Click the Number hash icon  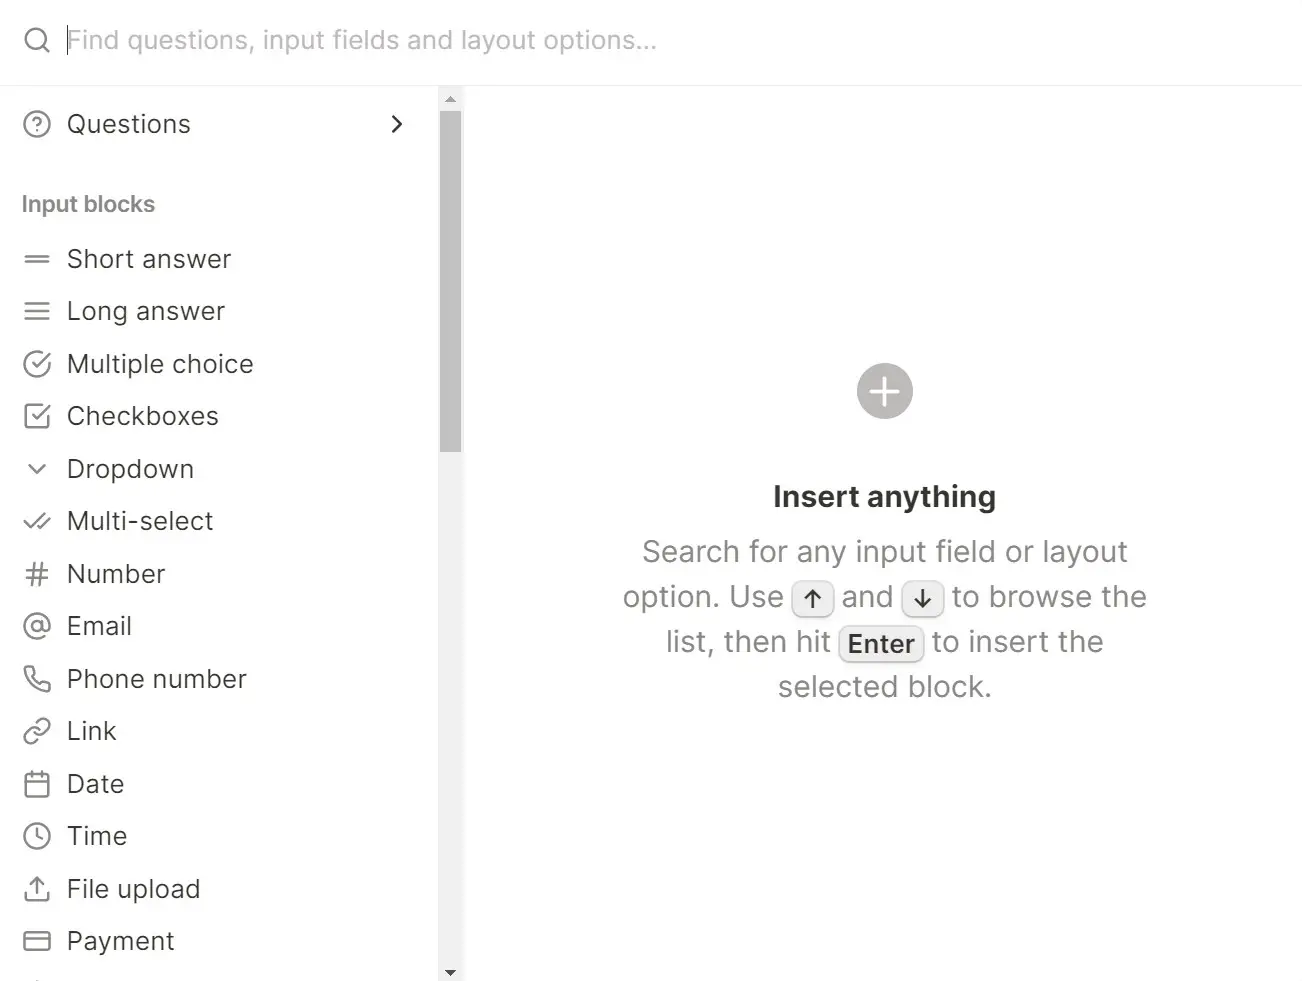37,574
